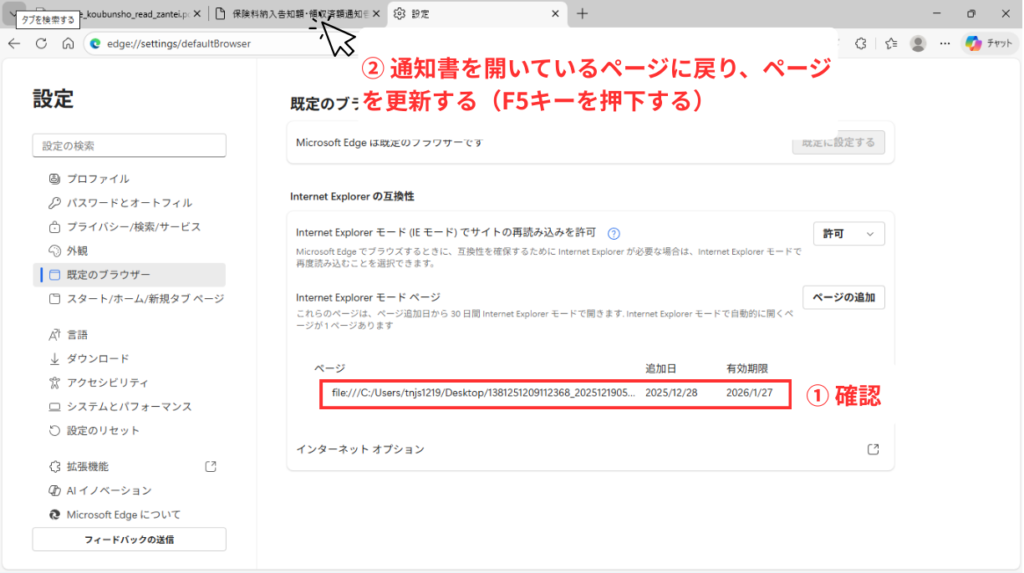Screen dimensions: 1024x573
Task: Click the external-link icon for インターネット オプション
Action: pyautogui.click(x=873, y=450)
